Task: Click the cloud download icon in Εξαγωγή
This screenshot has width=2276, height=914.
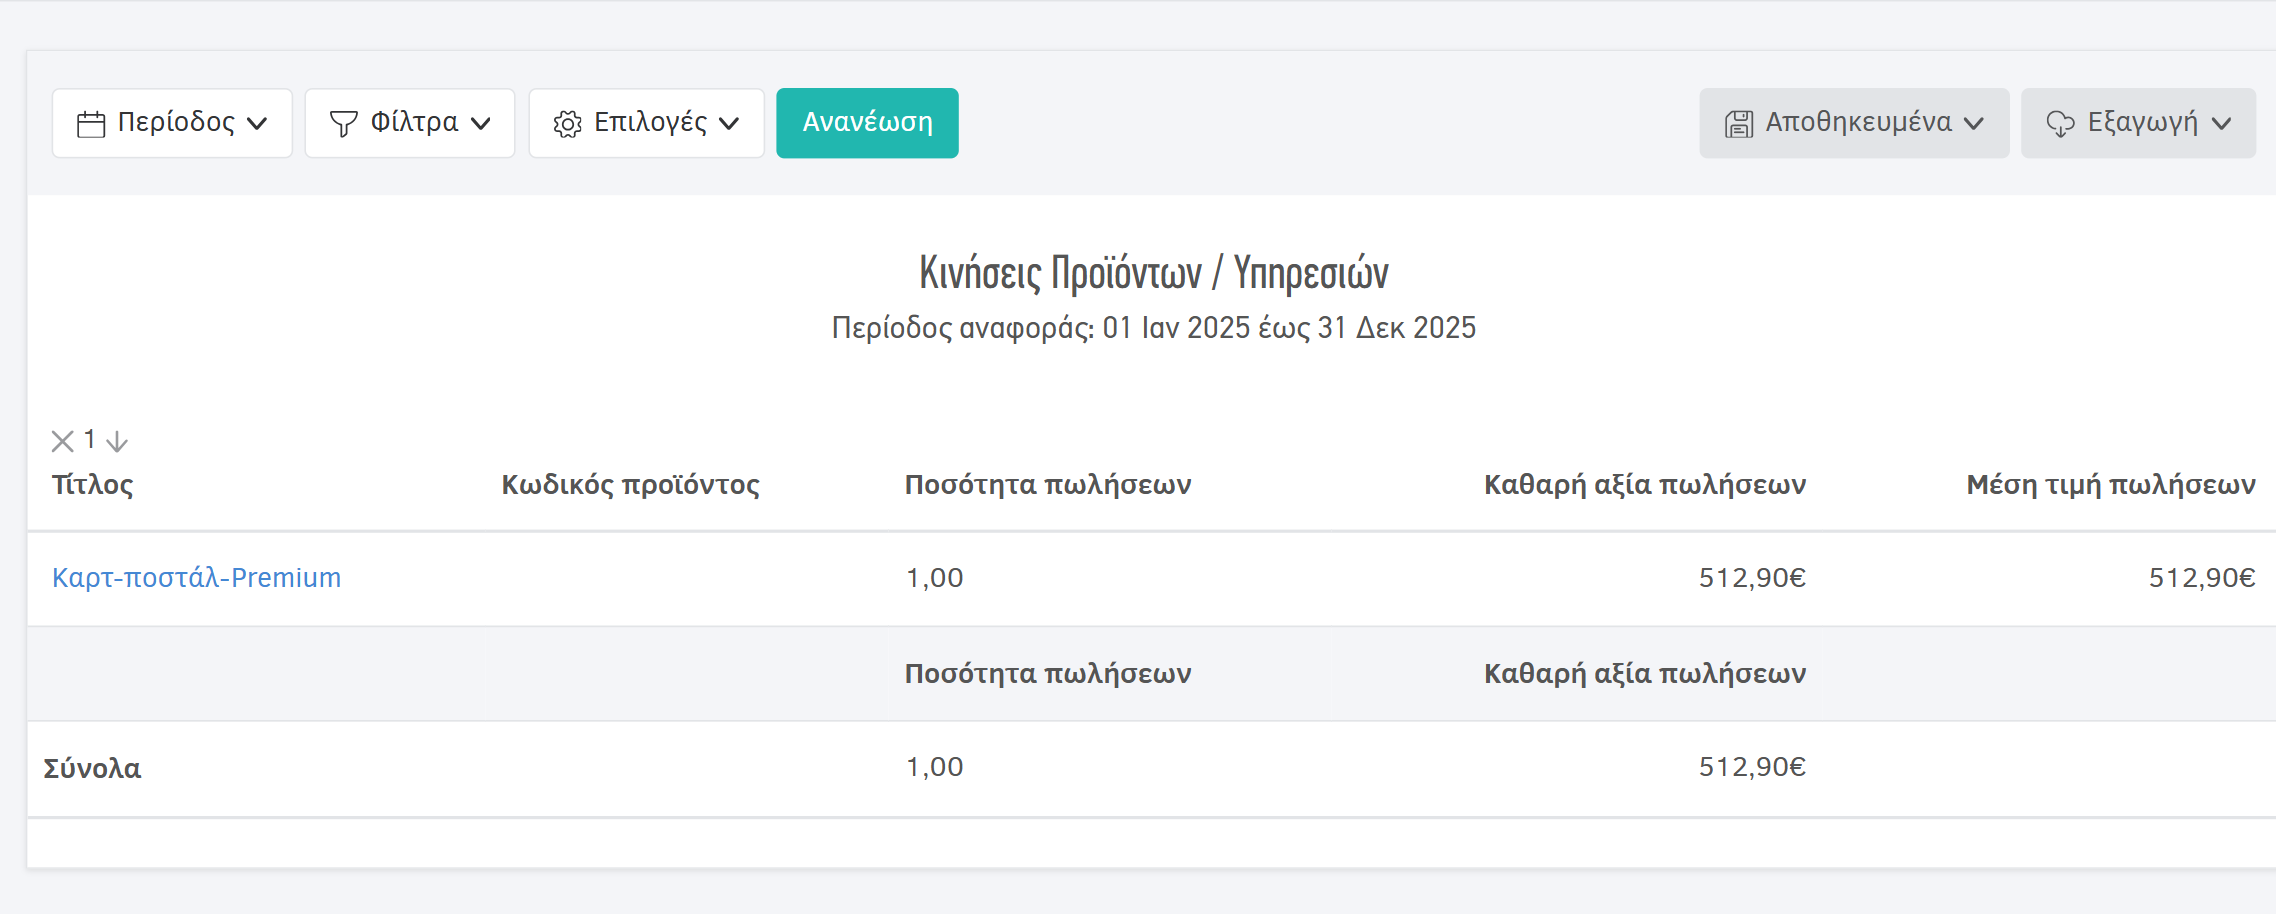Action: (x=2061, y=124)
